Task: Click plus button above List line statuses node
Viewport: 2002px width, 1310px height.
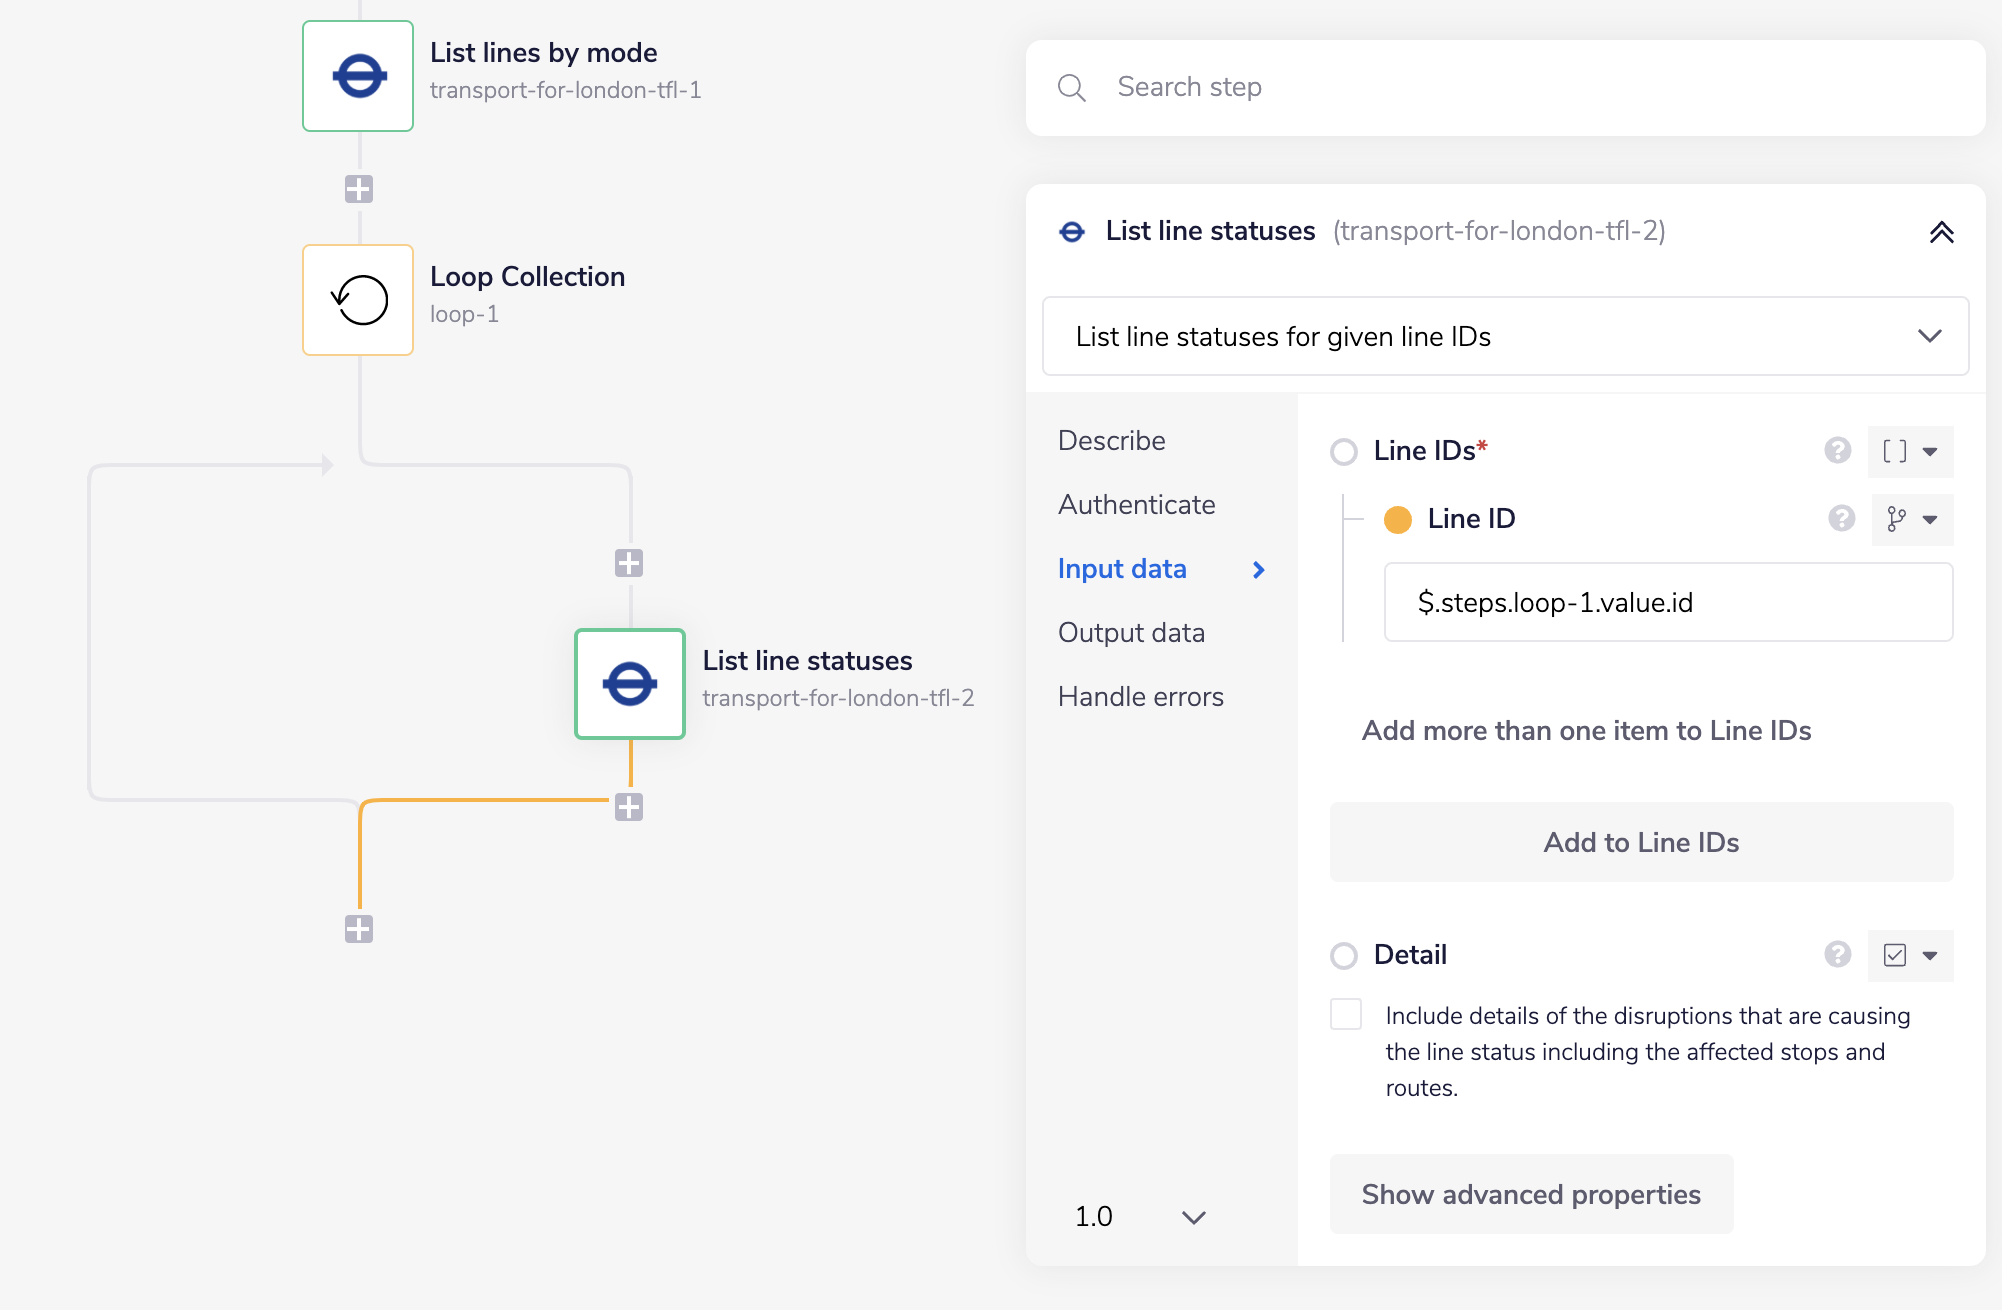Action: point(629,563)
